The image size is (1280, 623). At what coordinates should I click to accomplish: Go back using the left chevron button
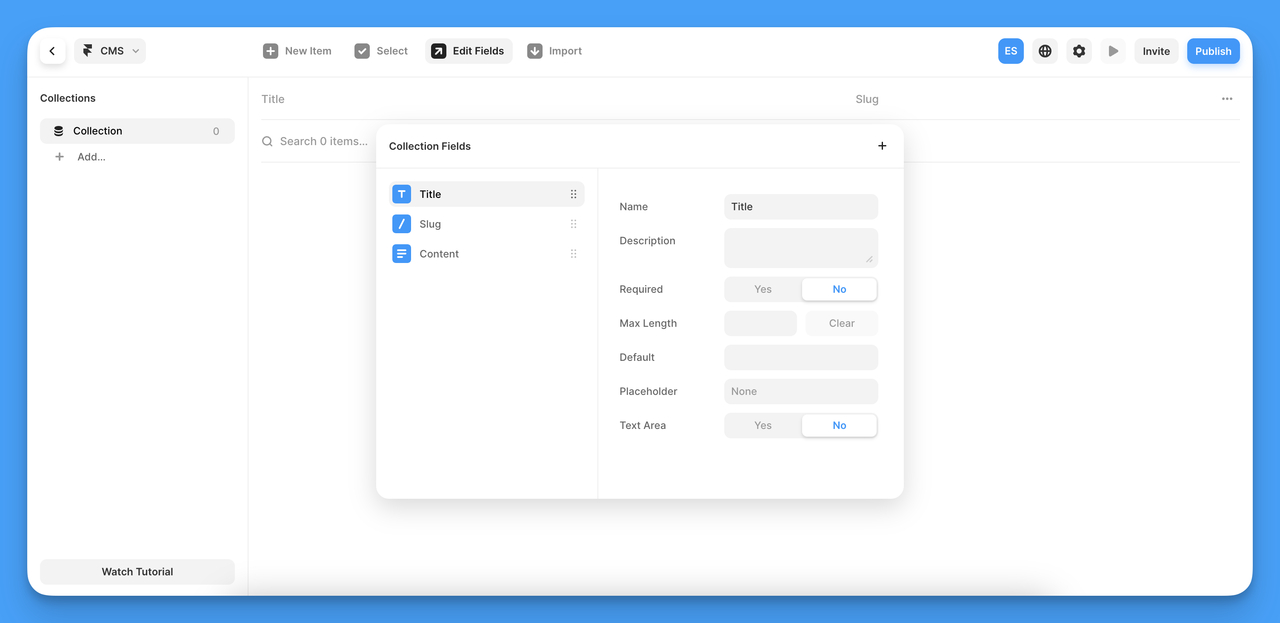click(52, 51)
